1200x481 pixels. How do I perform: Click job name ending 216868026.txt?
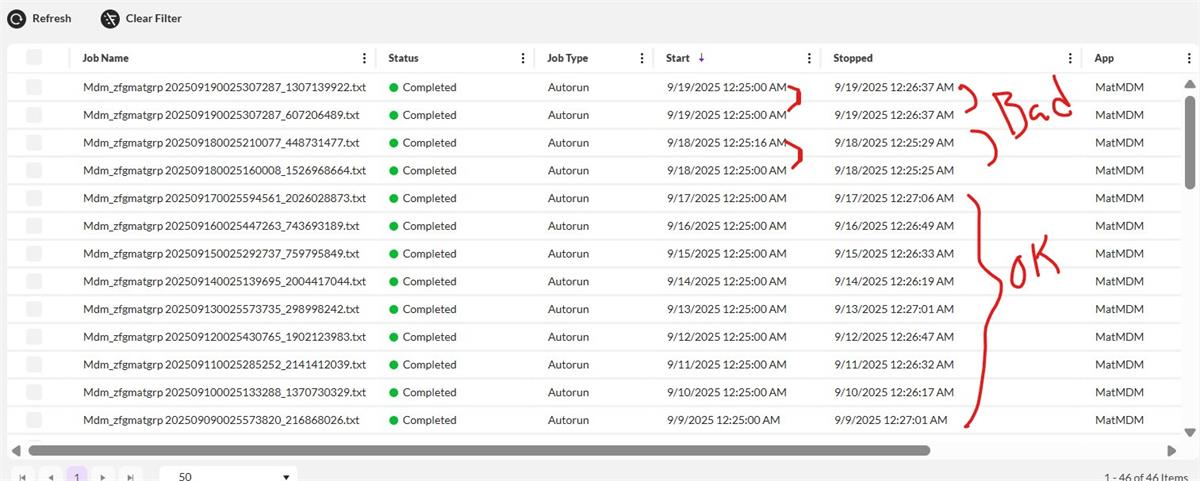click(x=221, y=420)
